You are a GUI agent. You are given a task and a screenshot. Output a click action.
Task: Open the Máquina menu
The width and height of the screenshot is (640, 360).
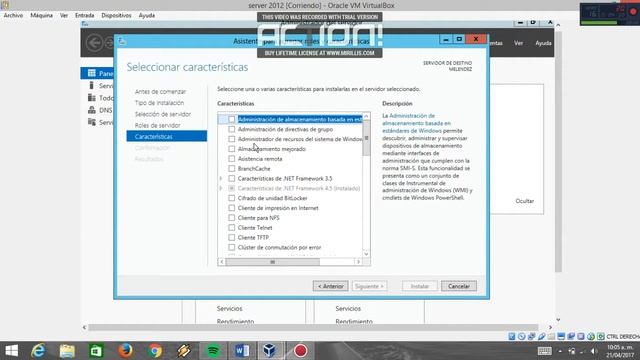coord(42,15)
